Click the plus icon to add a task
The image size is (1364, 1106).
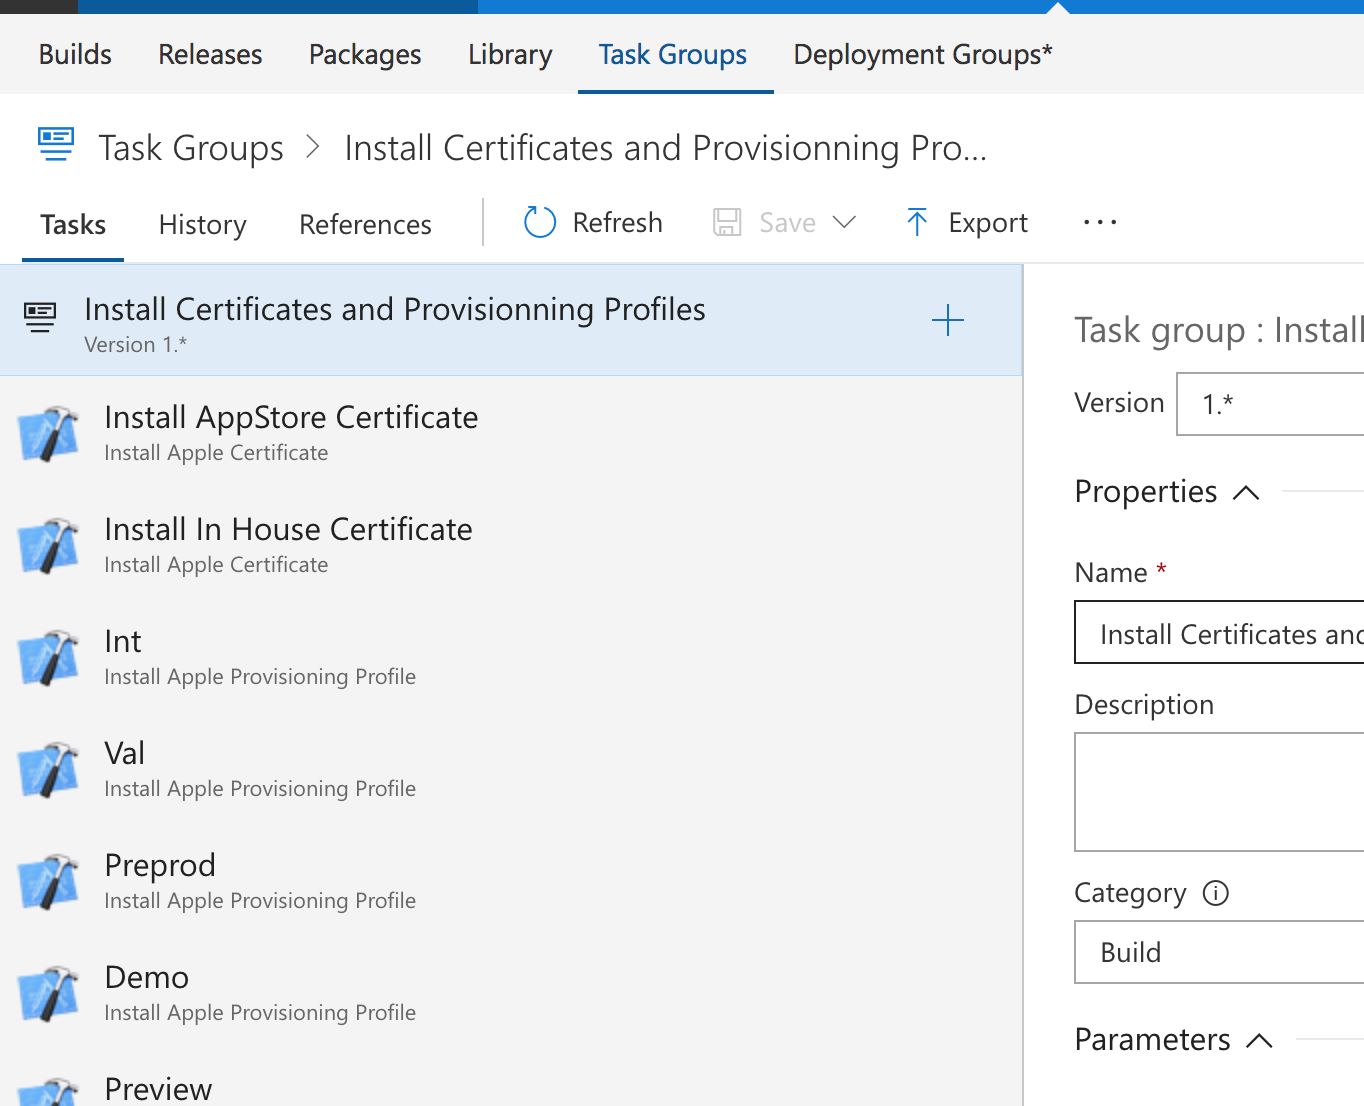pos(948,320)
